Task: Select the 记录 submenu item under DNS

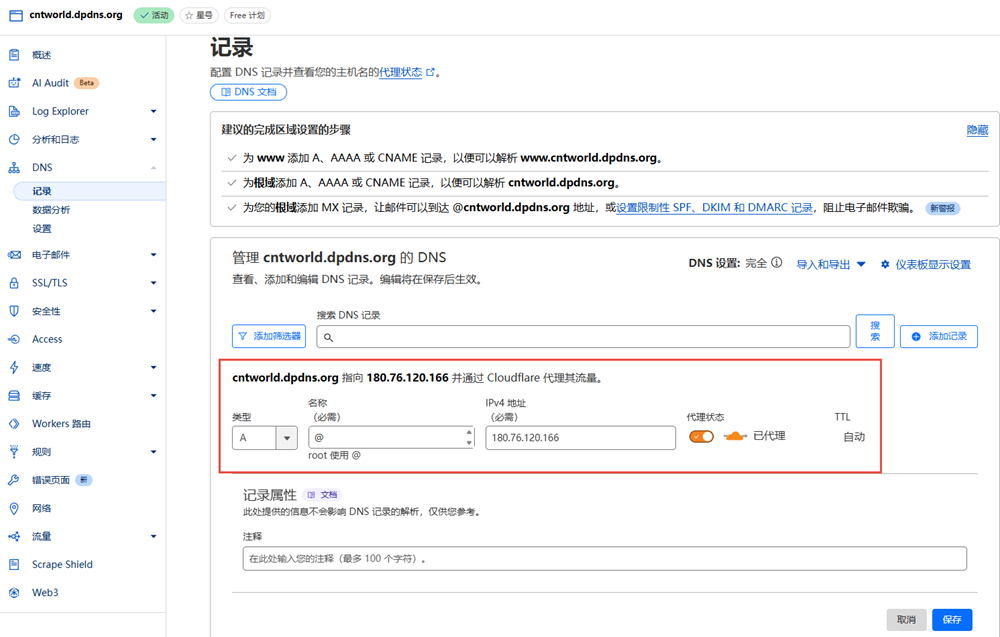Action: tap(89, 191)
